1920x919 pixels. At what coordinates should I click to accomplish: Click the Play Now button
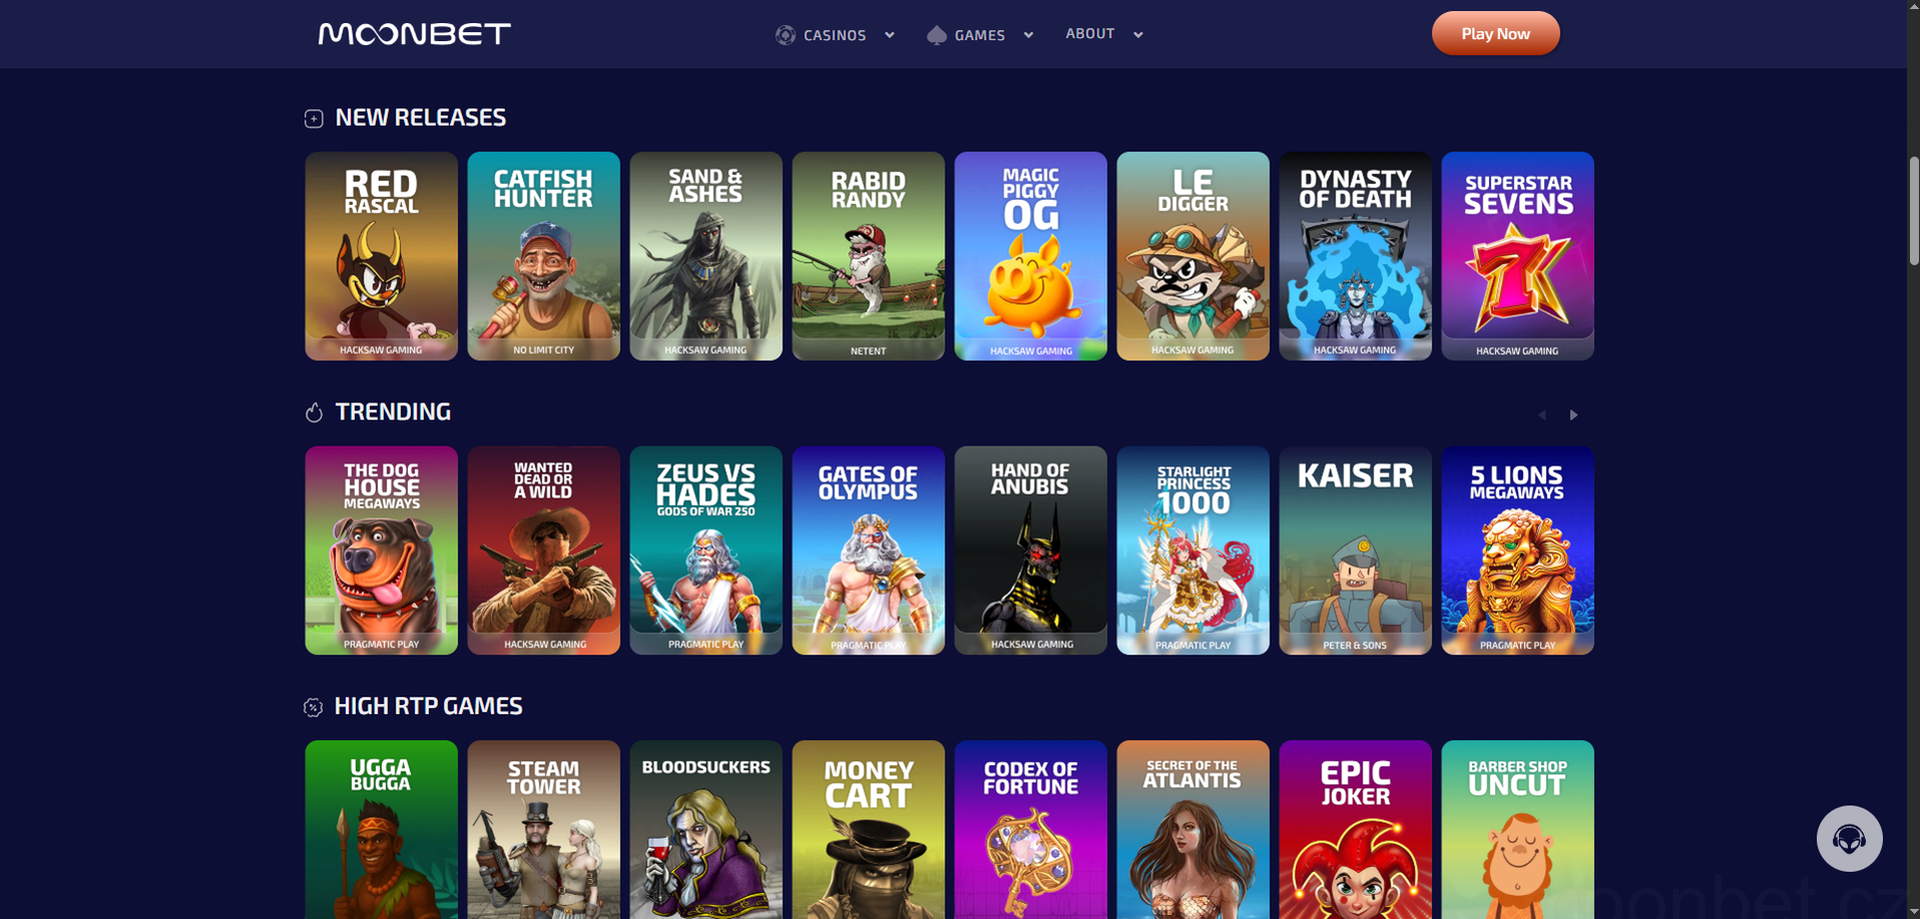(x=1495, y=34)
